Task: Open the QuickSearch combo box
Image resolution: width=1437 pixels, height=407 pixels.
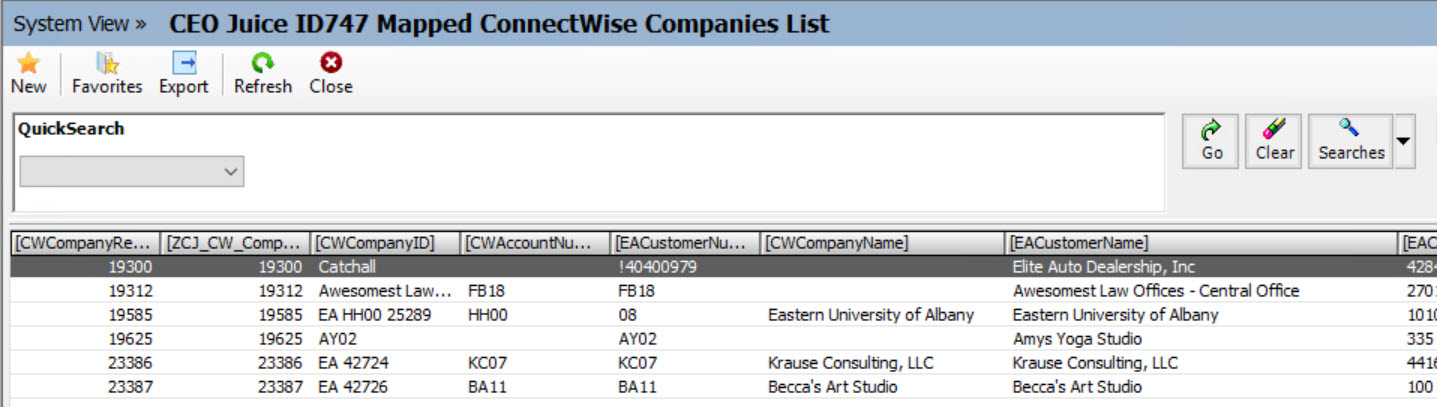Action: (132, 171)
